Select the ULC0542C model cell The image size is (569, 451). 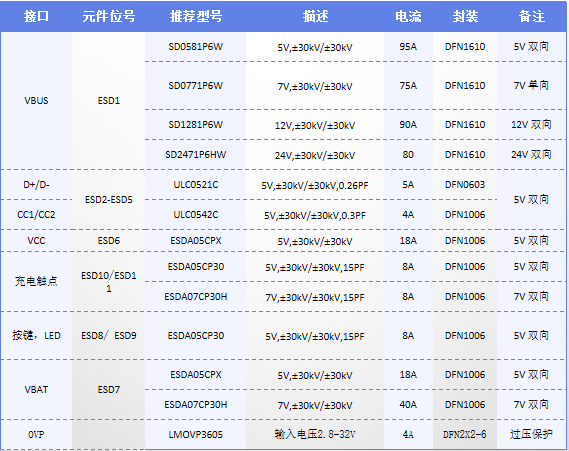coord(196,214)
